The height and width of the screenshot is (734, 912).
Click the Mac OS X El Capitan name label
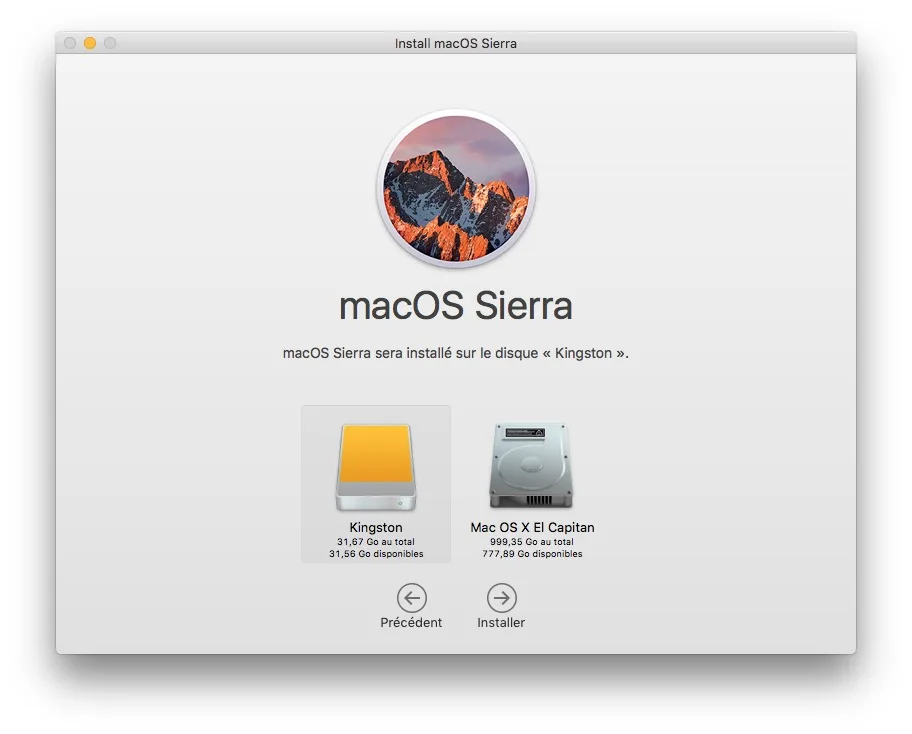tap(530, 527)
